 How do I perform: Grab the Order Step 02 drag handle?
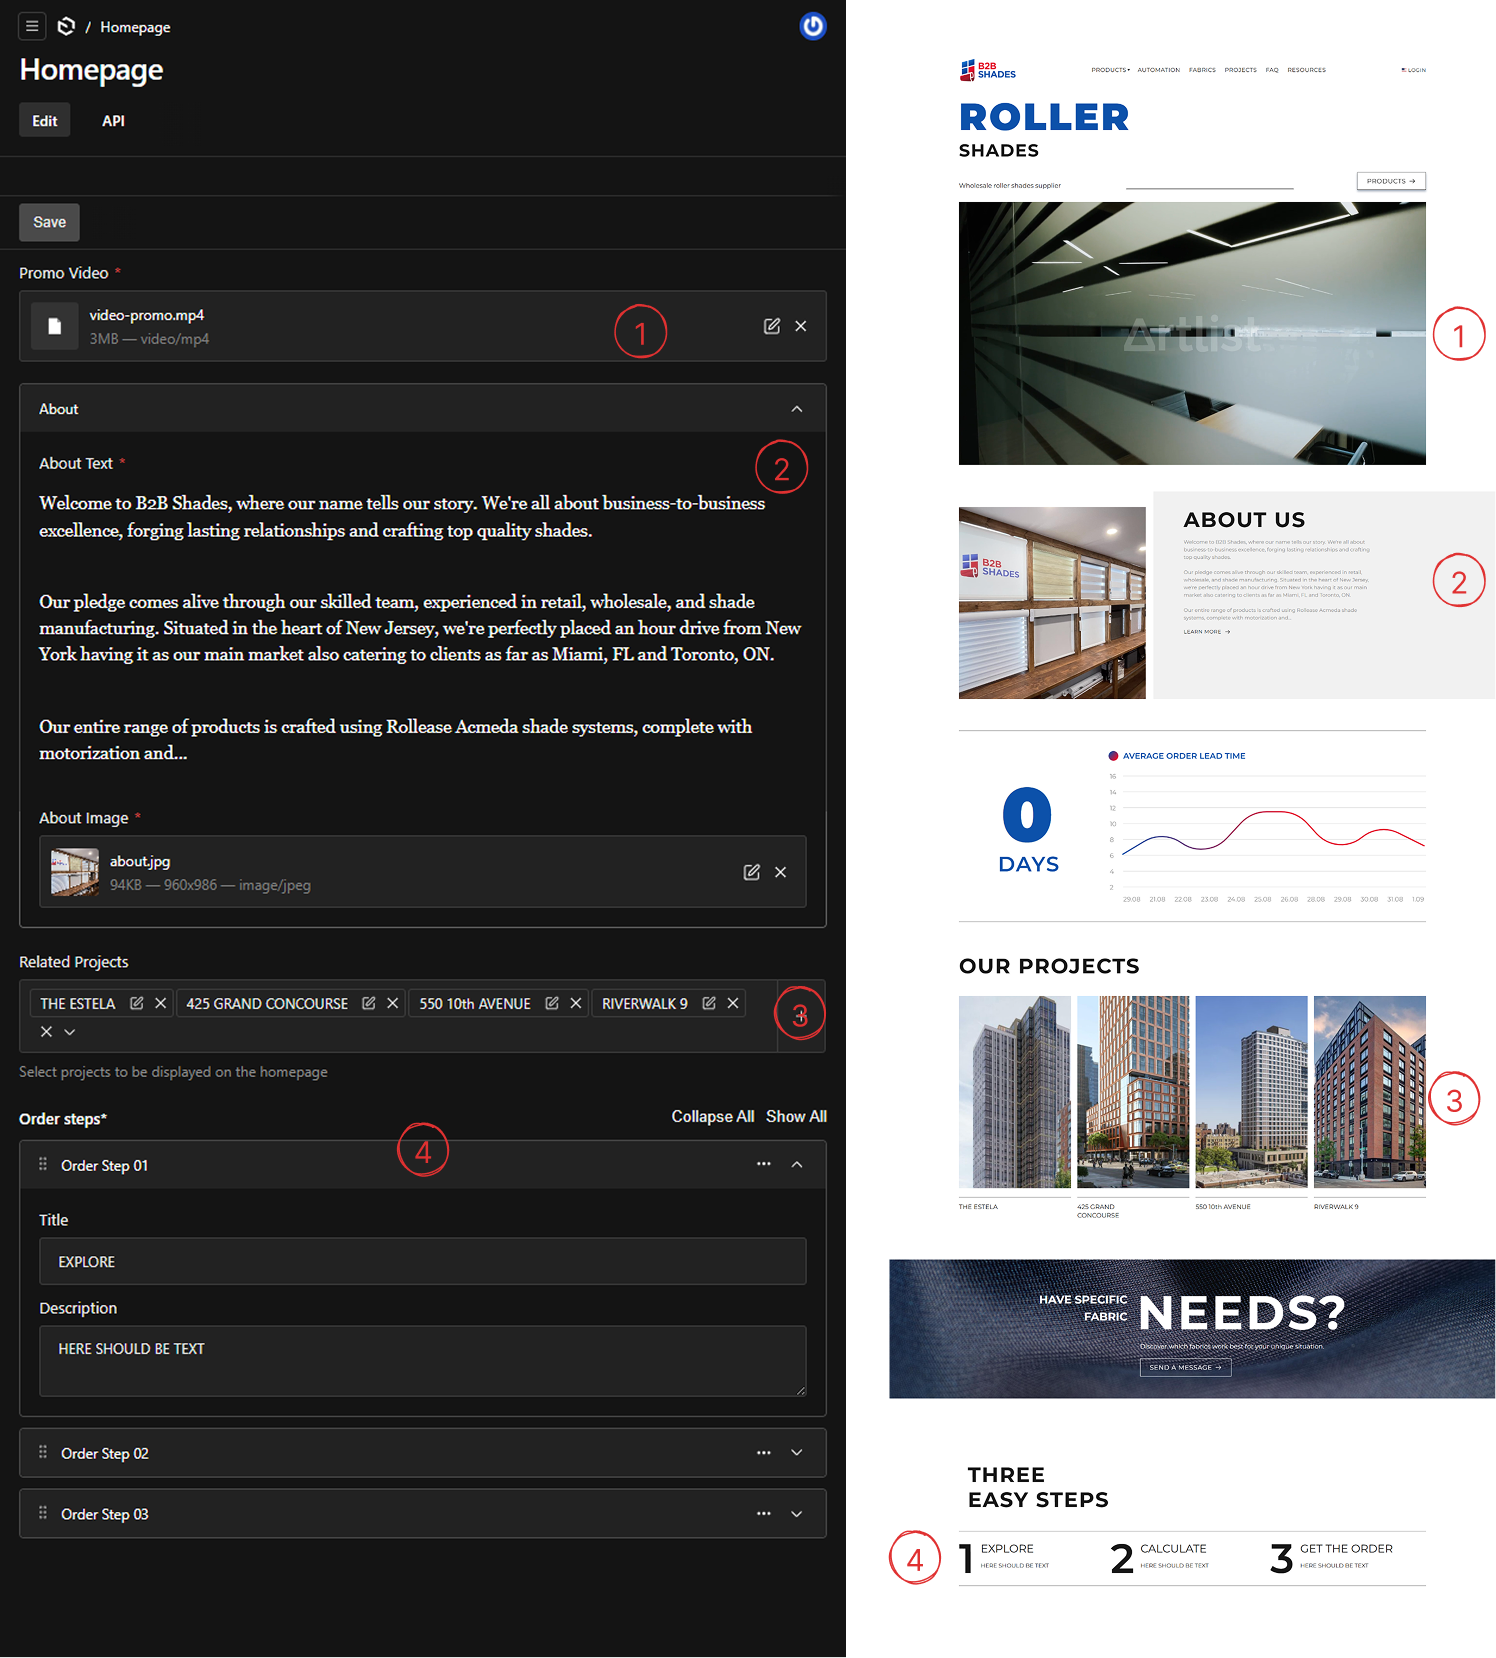coord(43,1452)
